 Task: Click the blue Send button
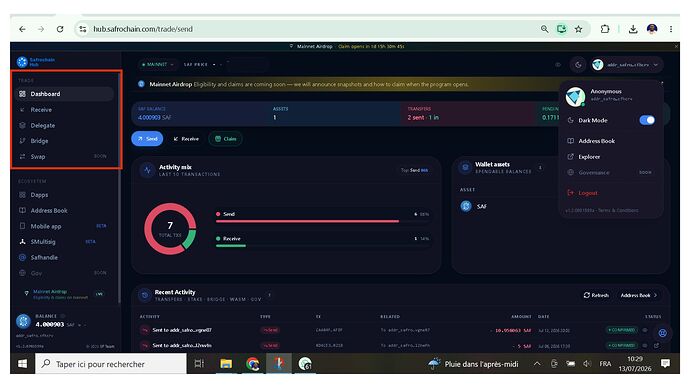click(x=147, y=139)
